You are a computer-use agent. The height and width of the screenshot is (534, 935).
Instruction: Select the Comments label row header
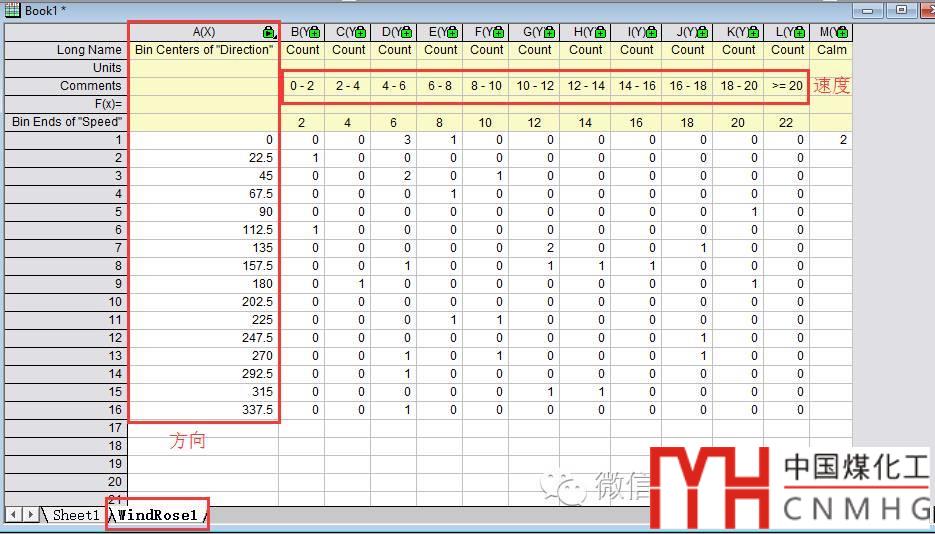click(x=66, y=86)
